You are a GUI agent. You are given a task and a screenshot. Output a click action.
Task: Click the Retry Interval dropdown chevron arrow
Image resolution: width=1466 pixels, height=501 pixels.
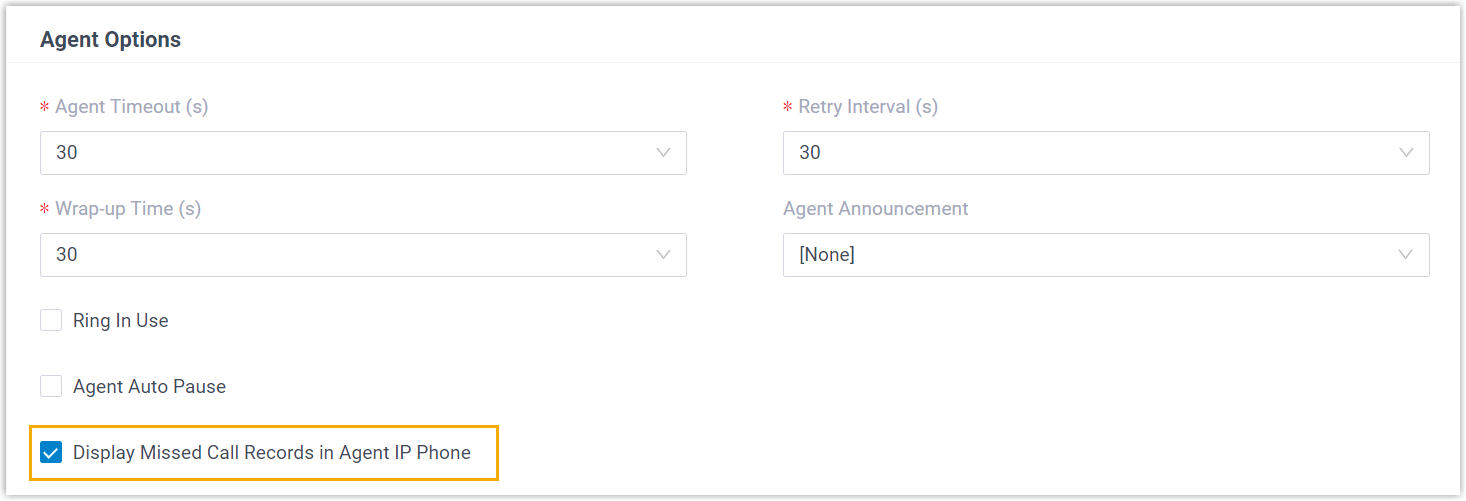coord(1406,153)
